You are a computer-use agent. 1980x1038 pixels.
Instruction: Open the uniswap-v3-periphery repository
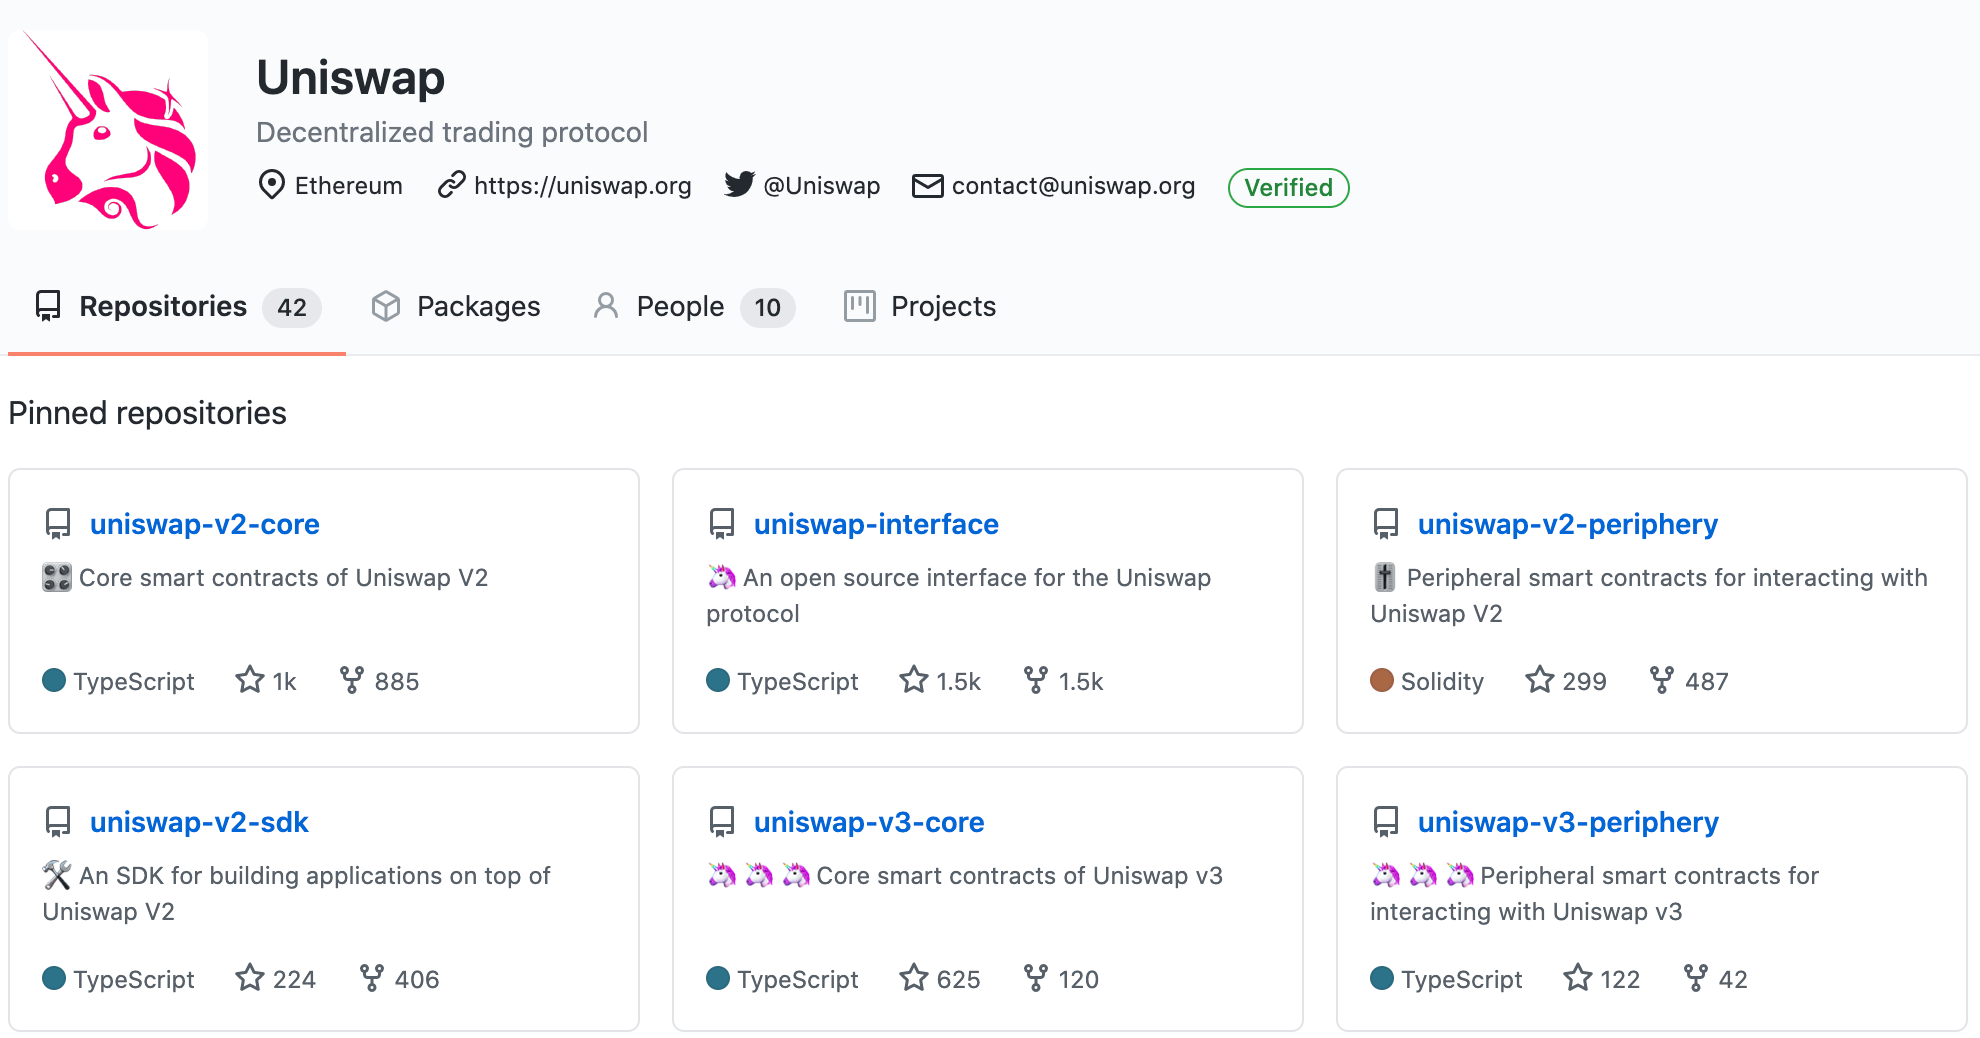(x=1568, y=822)
